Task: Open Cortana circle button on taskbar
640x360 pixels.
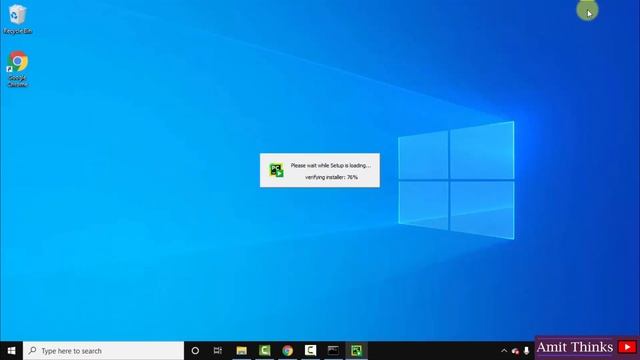Action: [x=195, y=351]
